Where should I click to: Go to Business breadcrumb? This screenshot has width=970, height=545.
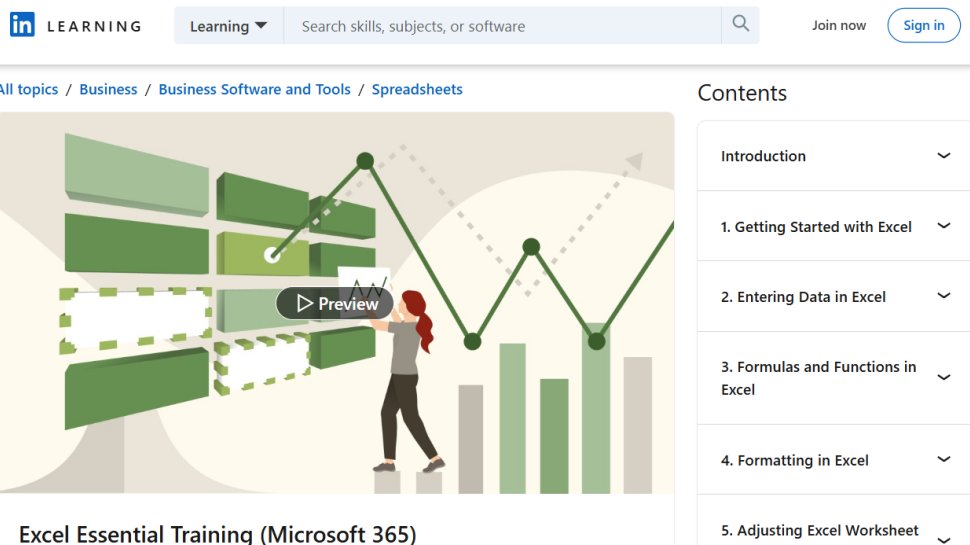click(108, 89)
